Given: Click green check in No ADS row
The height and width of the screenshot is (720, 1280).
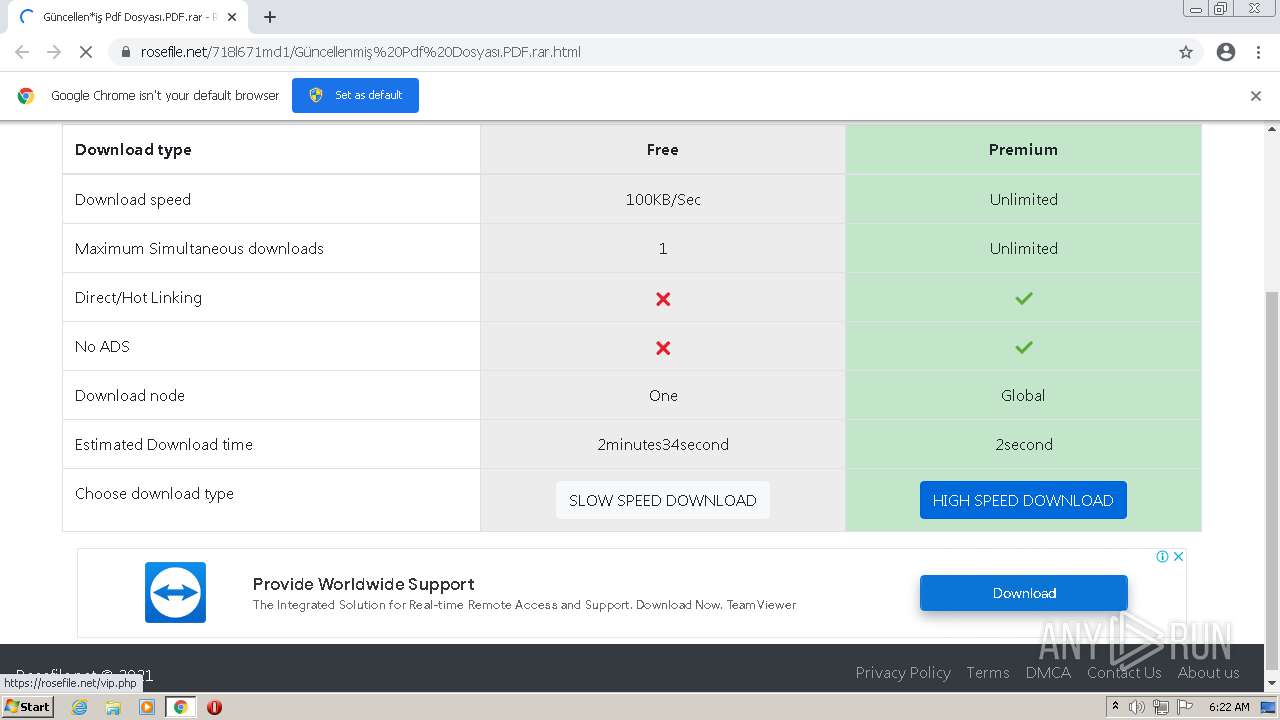Looking at the screenshot, I should (x=1023, y=347).
